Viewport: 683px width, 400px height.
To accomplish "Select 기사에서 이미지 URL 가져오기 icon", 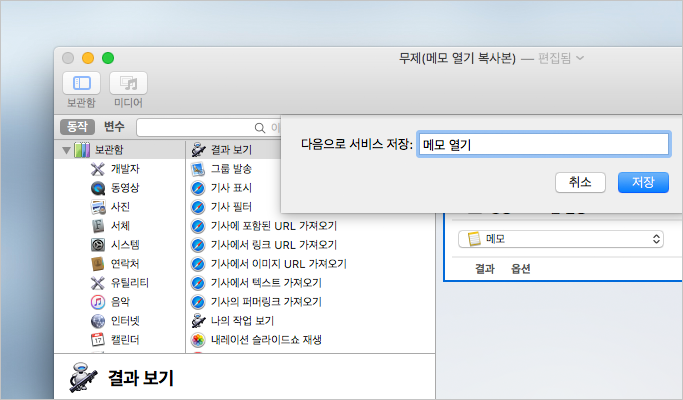I will [x=198, y=264].
